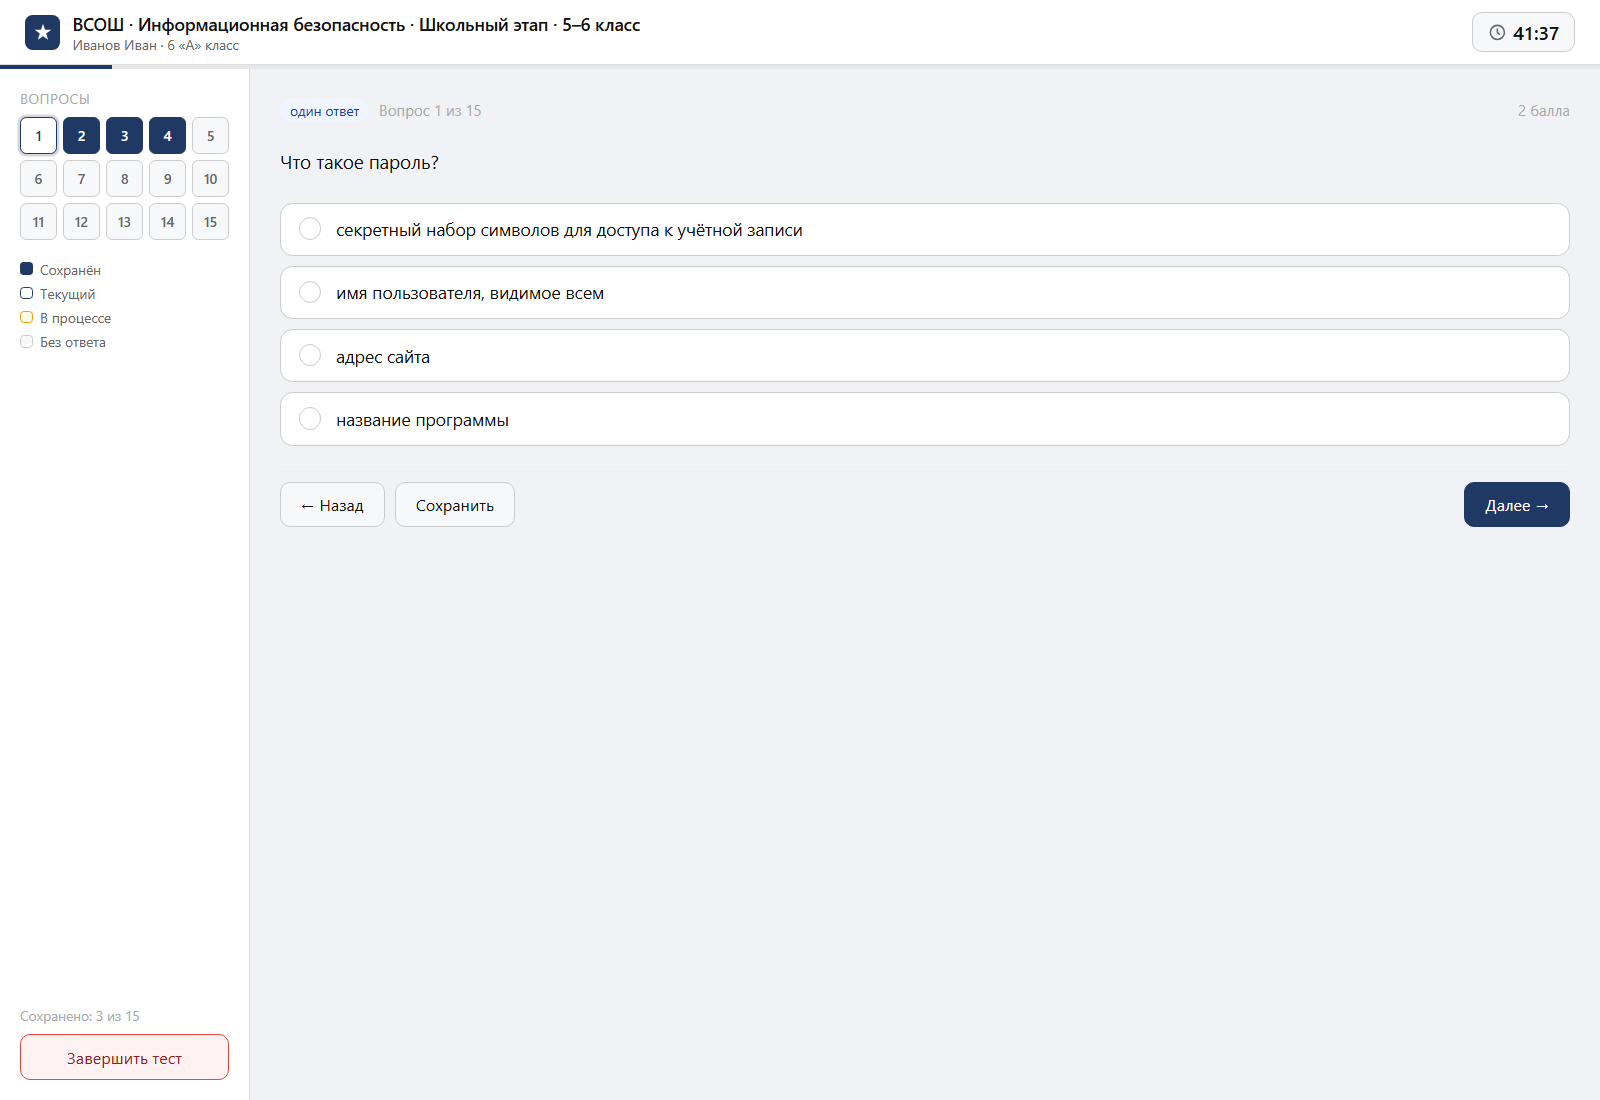Click the 'один ответ' tag
This screenshot has width=1600, height=1100.
(324, 111)
